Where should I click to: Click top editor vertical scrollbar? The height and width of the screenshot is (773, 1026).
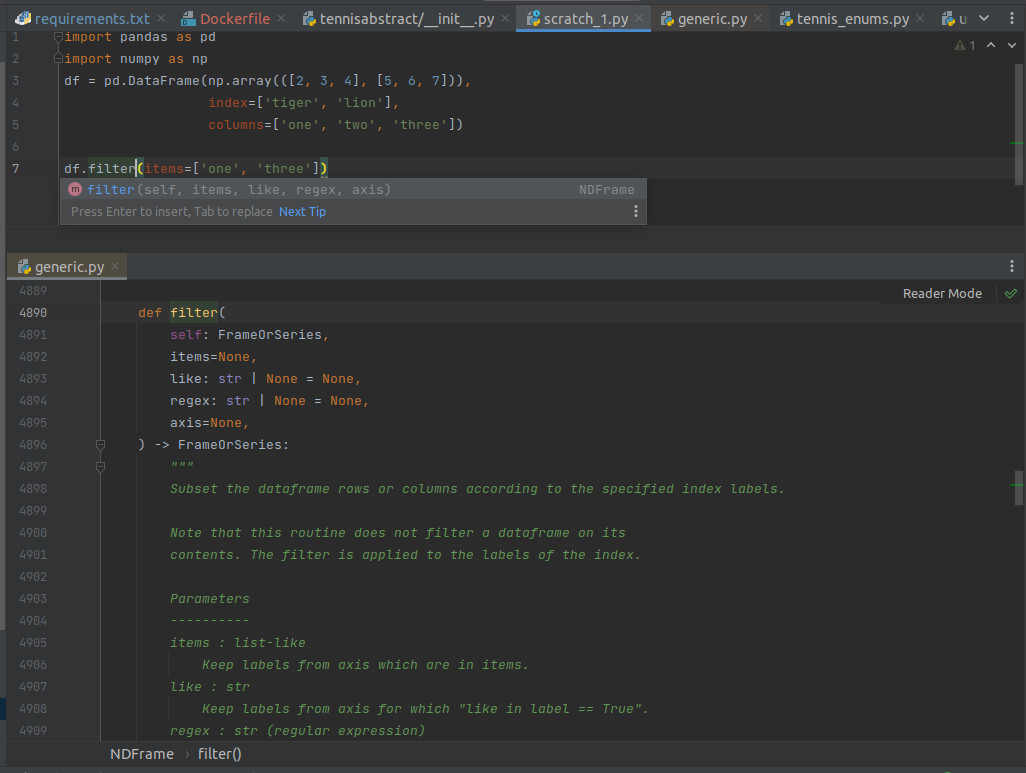(x=1018, y=124)
